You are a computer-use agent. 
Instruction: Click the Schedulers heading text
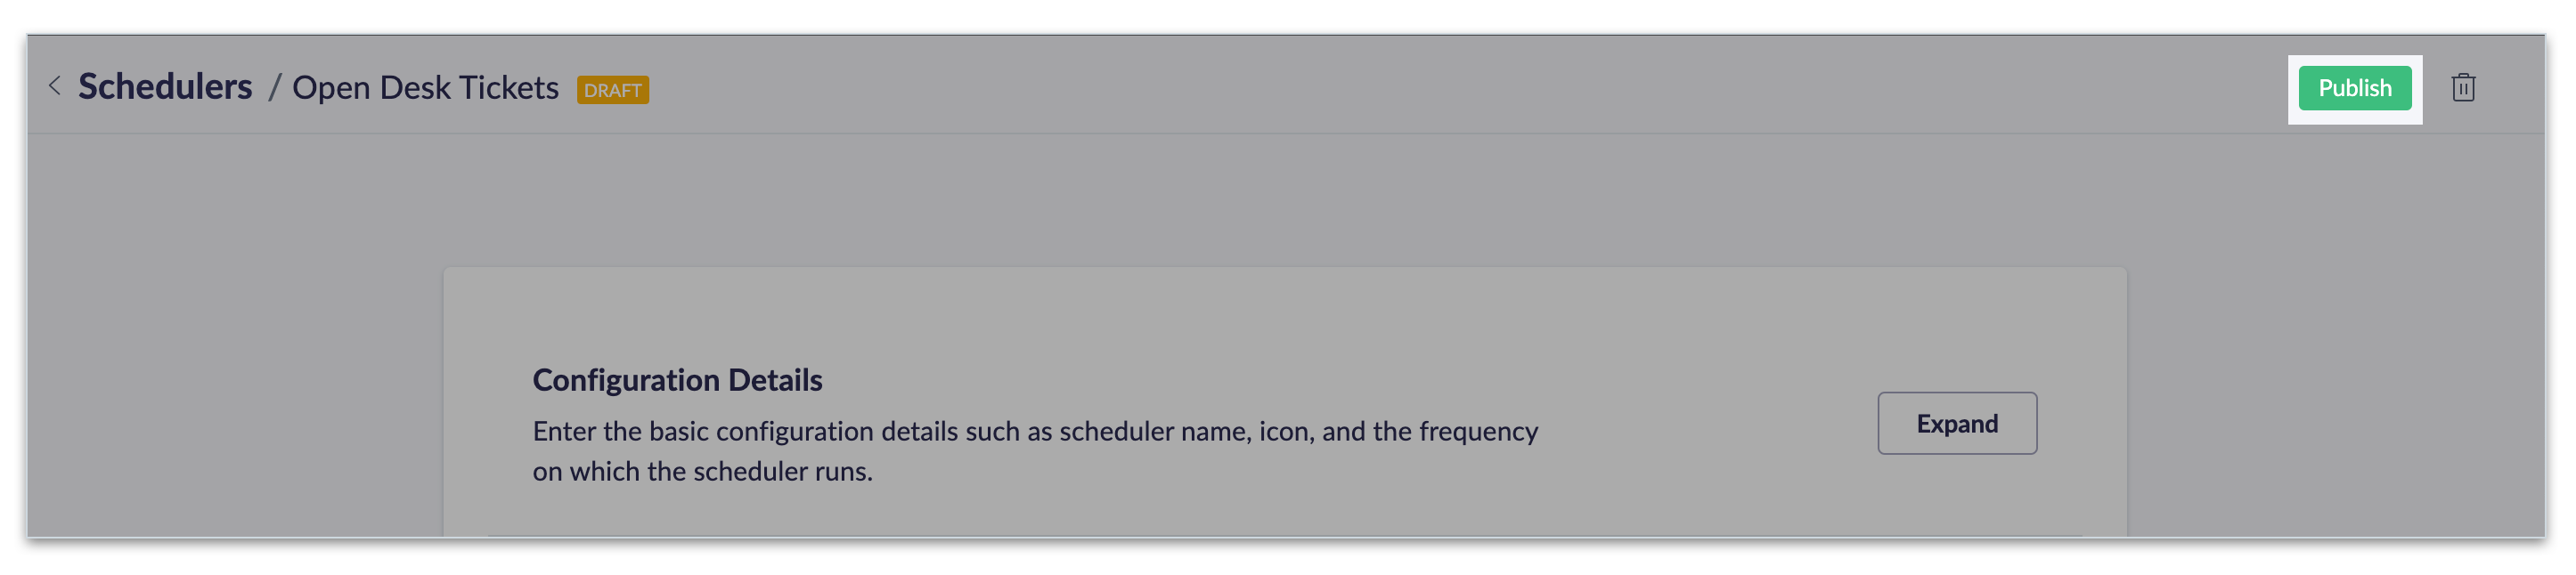165,87
